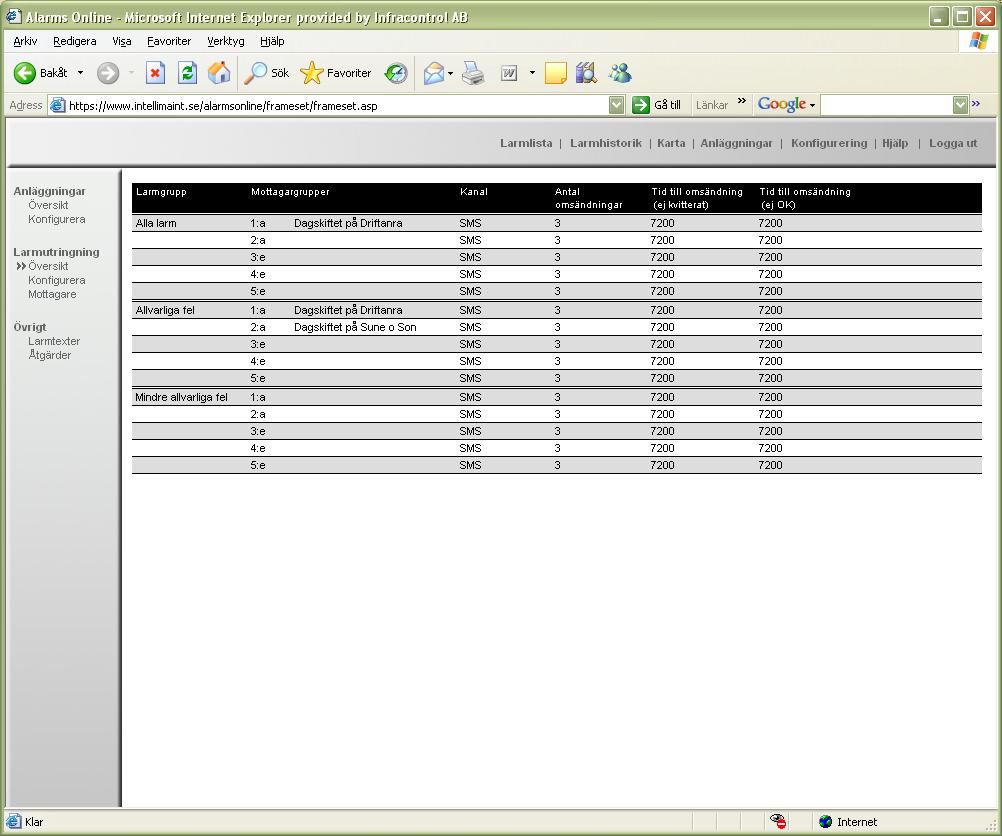
Task: Open Mottagare in the sidebar
Action: pyautogui.click(x=52, y=294)
